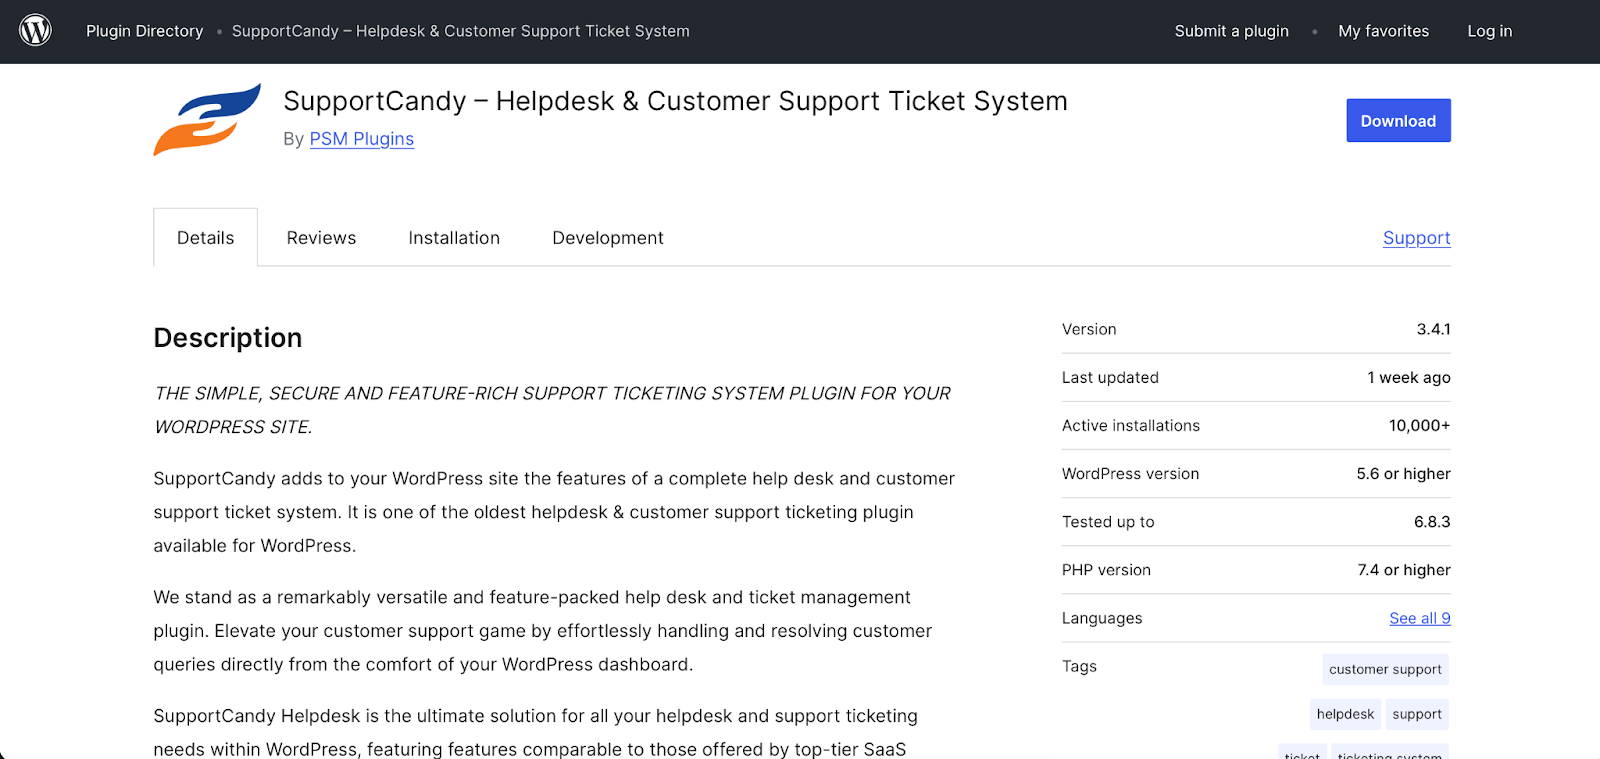Viewport: 1600px width, 759px height.
Task: Open My favorites
Action: pos(1382,31)
